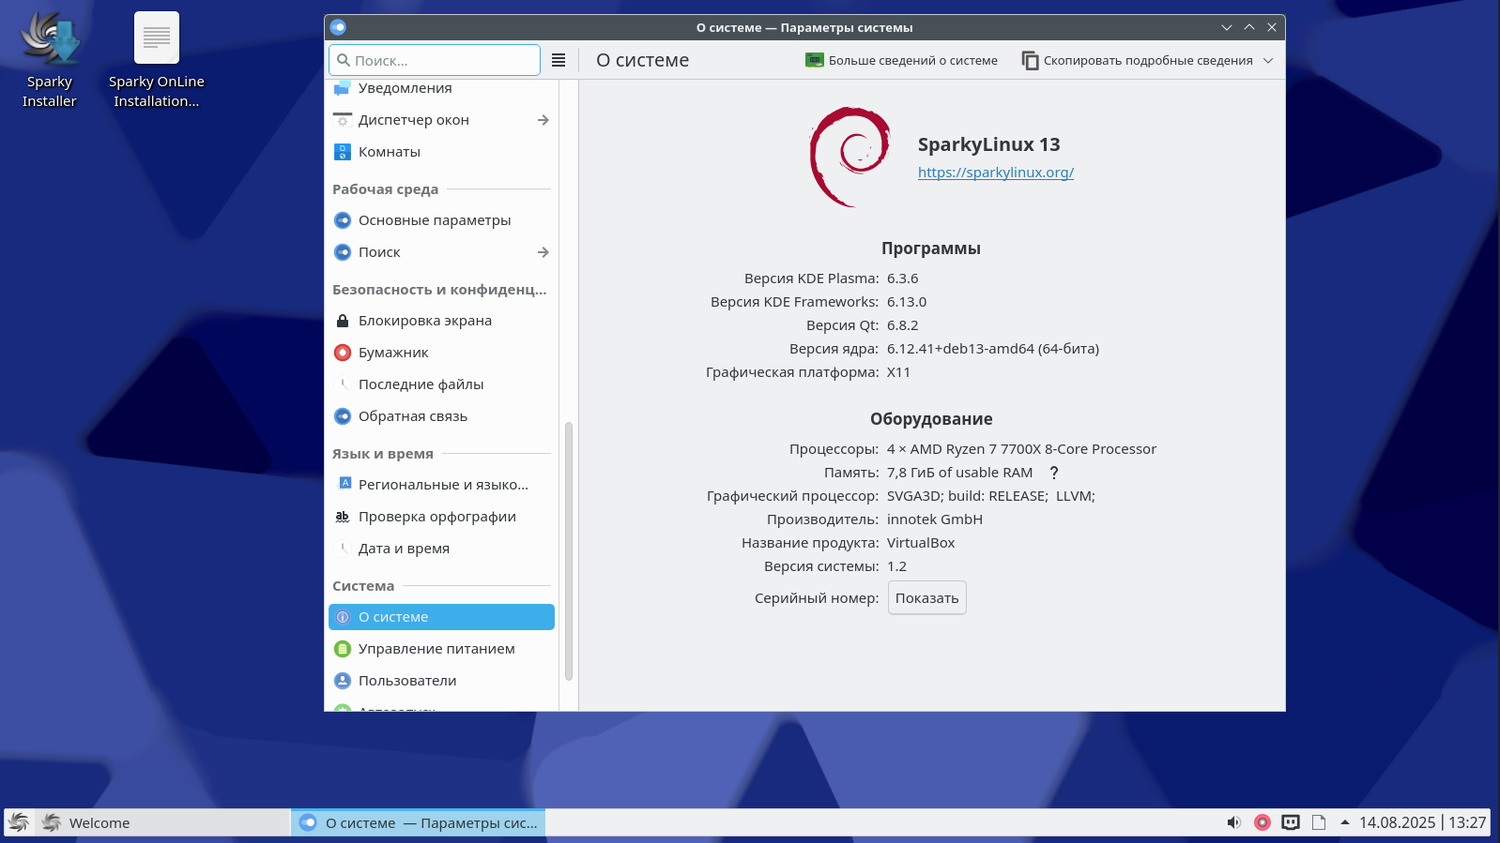The image size is (1500, 843).
Task: Click the kernel version 6.12.41+deb13-amd64 text
Action: 993,349
